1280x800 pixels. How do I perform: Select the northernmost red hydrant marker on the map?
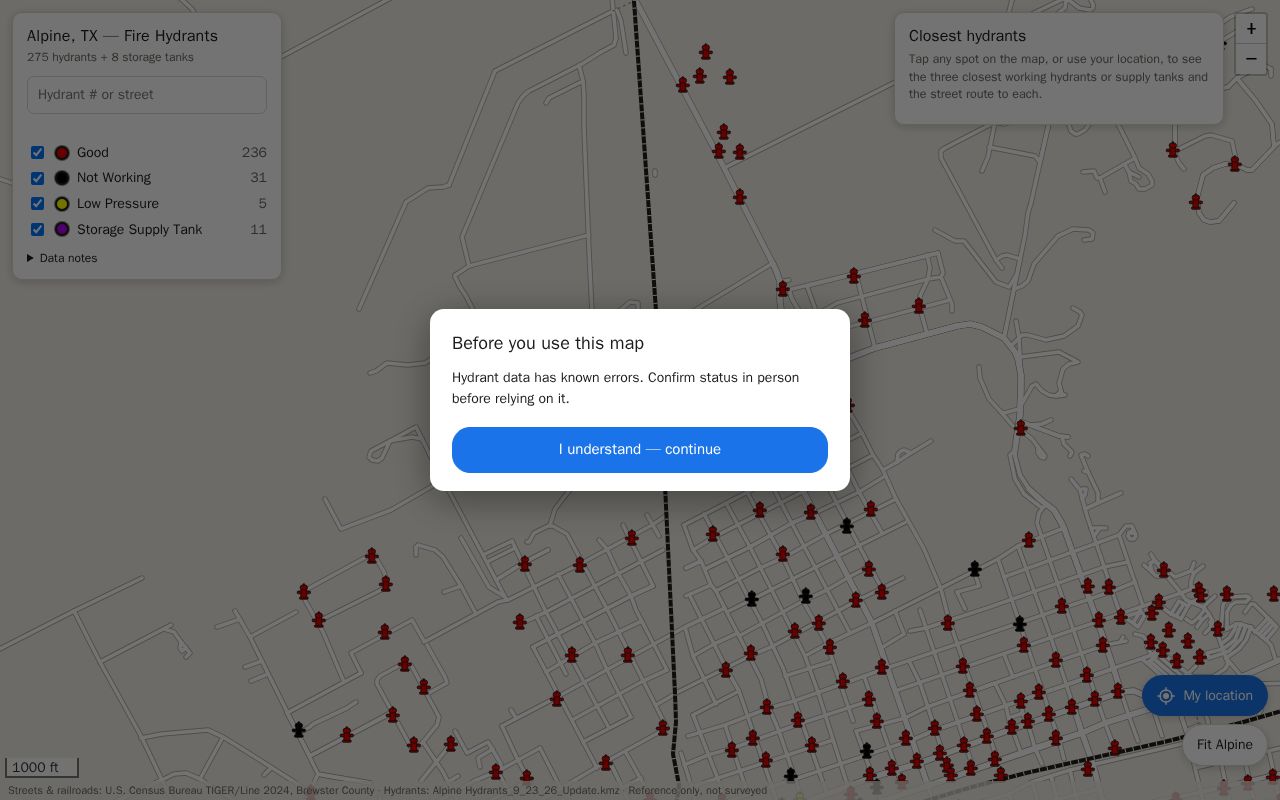(x=706, y=52)
